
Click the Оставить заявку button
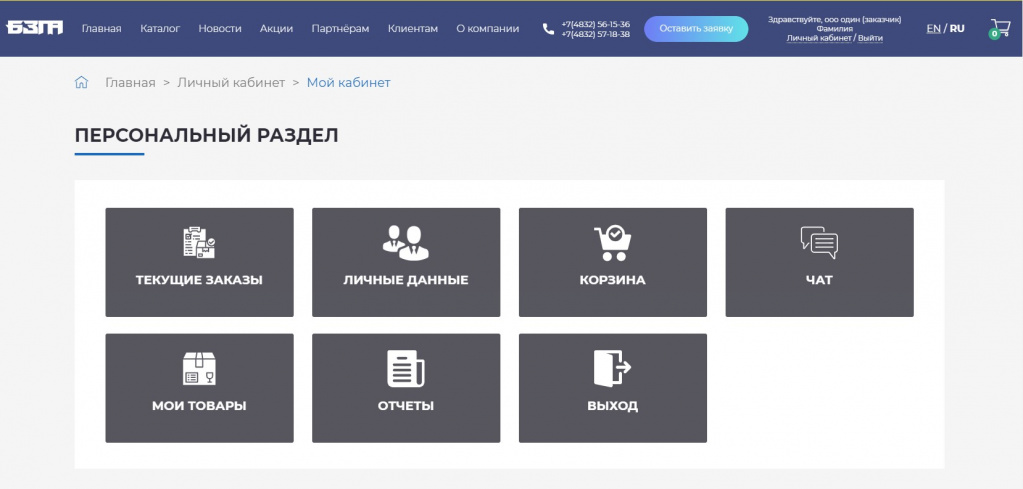click(x=696, y=29)
